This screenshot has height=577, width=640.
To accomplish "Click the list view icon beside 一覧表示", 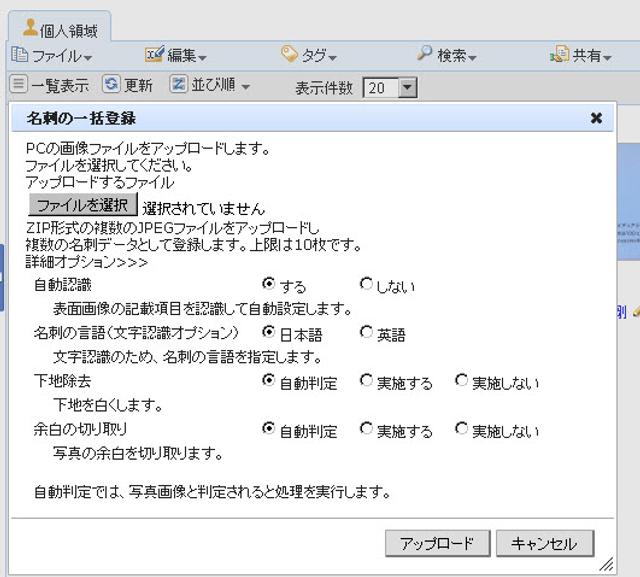I will 18,84.
